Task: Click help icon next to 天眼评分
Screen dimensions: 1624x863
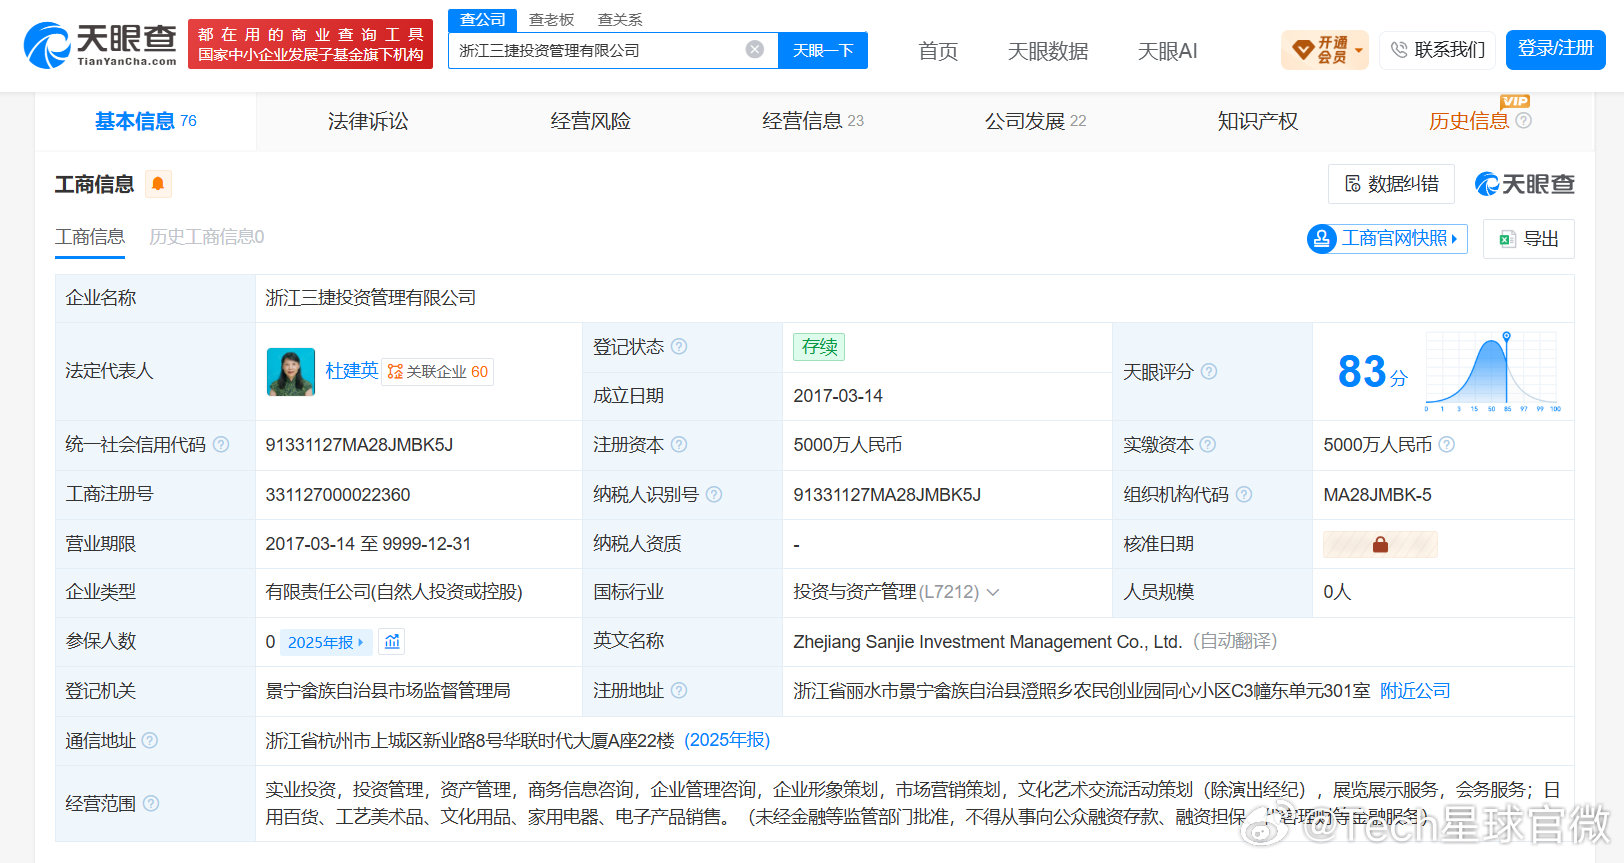Action: [1209, 371]
